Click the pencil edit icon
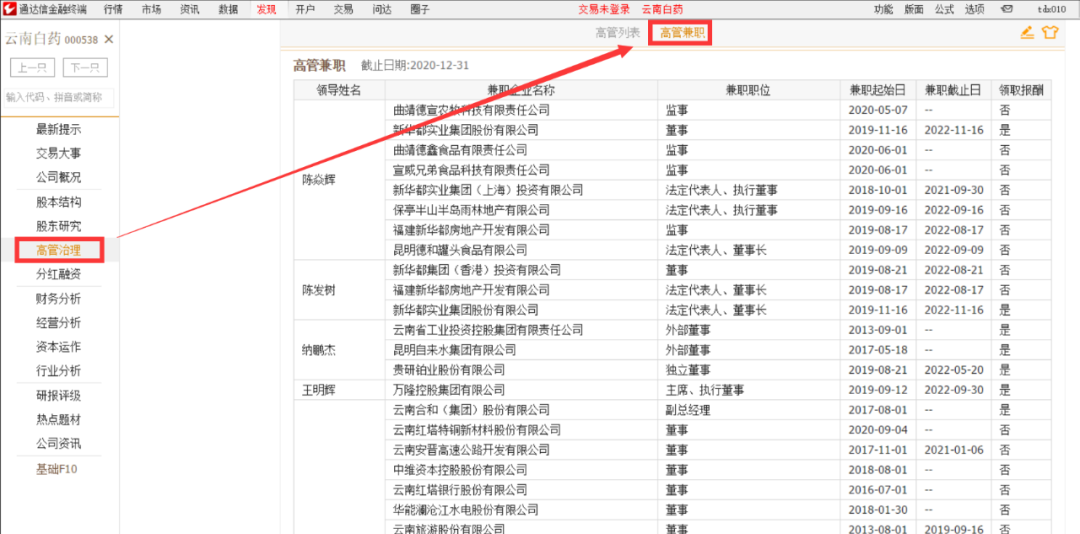 [1027, 32]
